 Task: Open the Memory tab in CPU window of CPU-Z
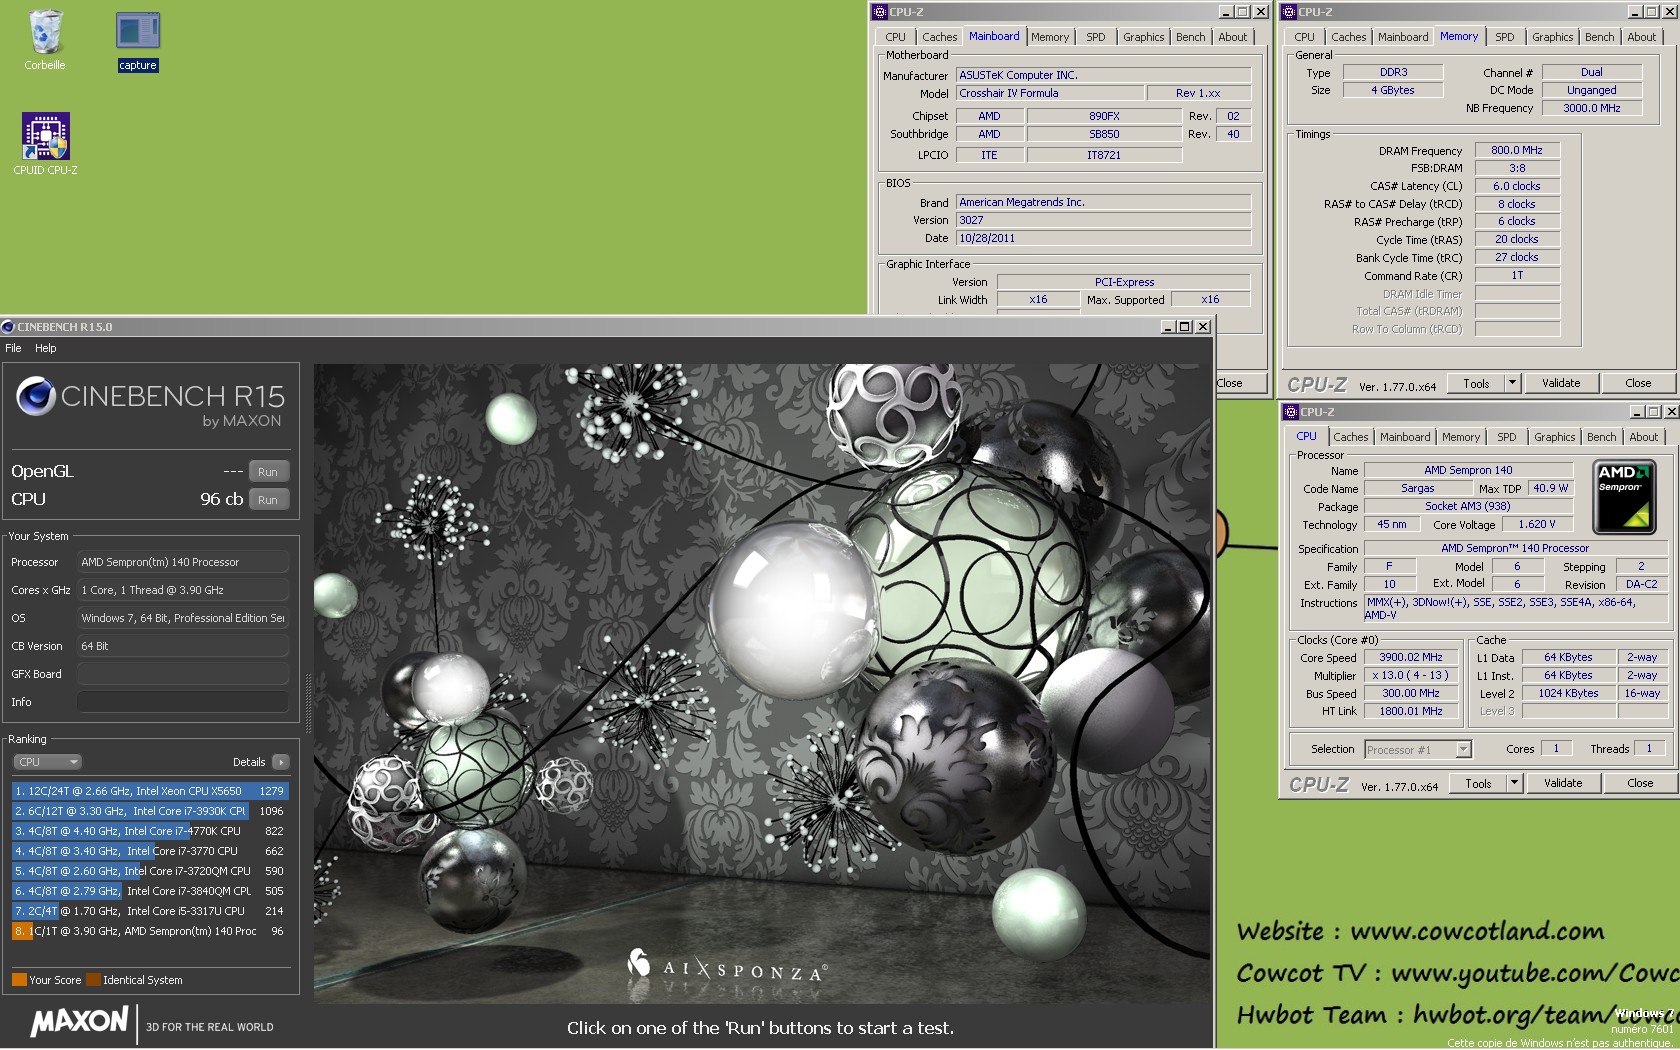(1460, 437)
